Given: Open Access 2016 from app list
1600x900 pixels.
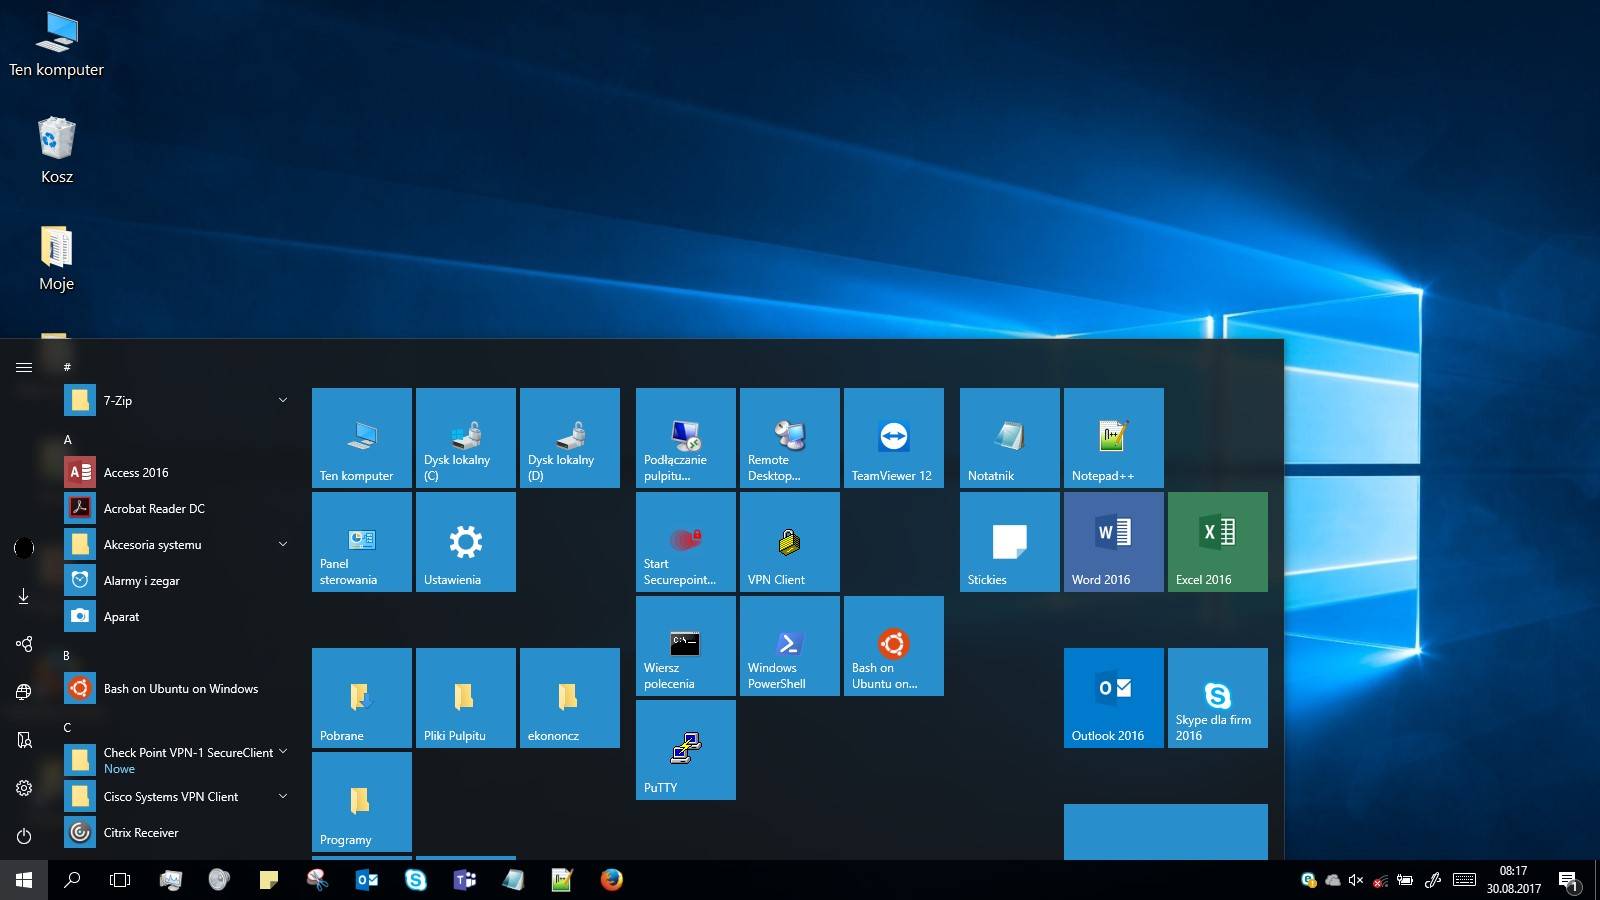Looking at the screenshot, I should (x=178, y=472).
